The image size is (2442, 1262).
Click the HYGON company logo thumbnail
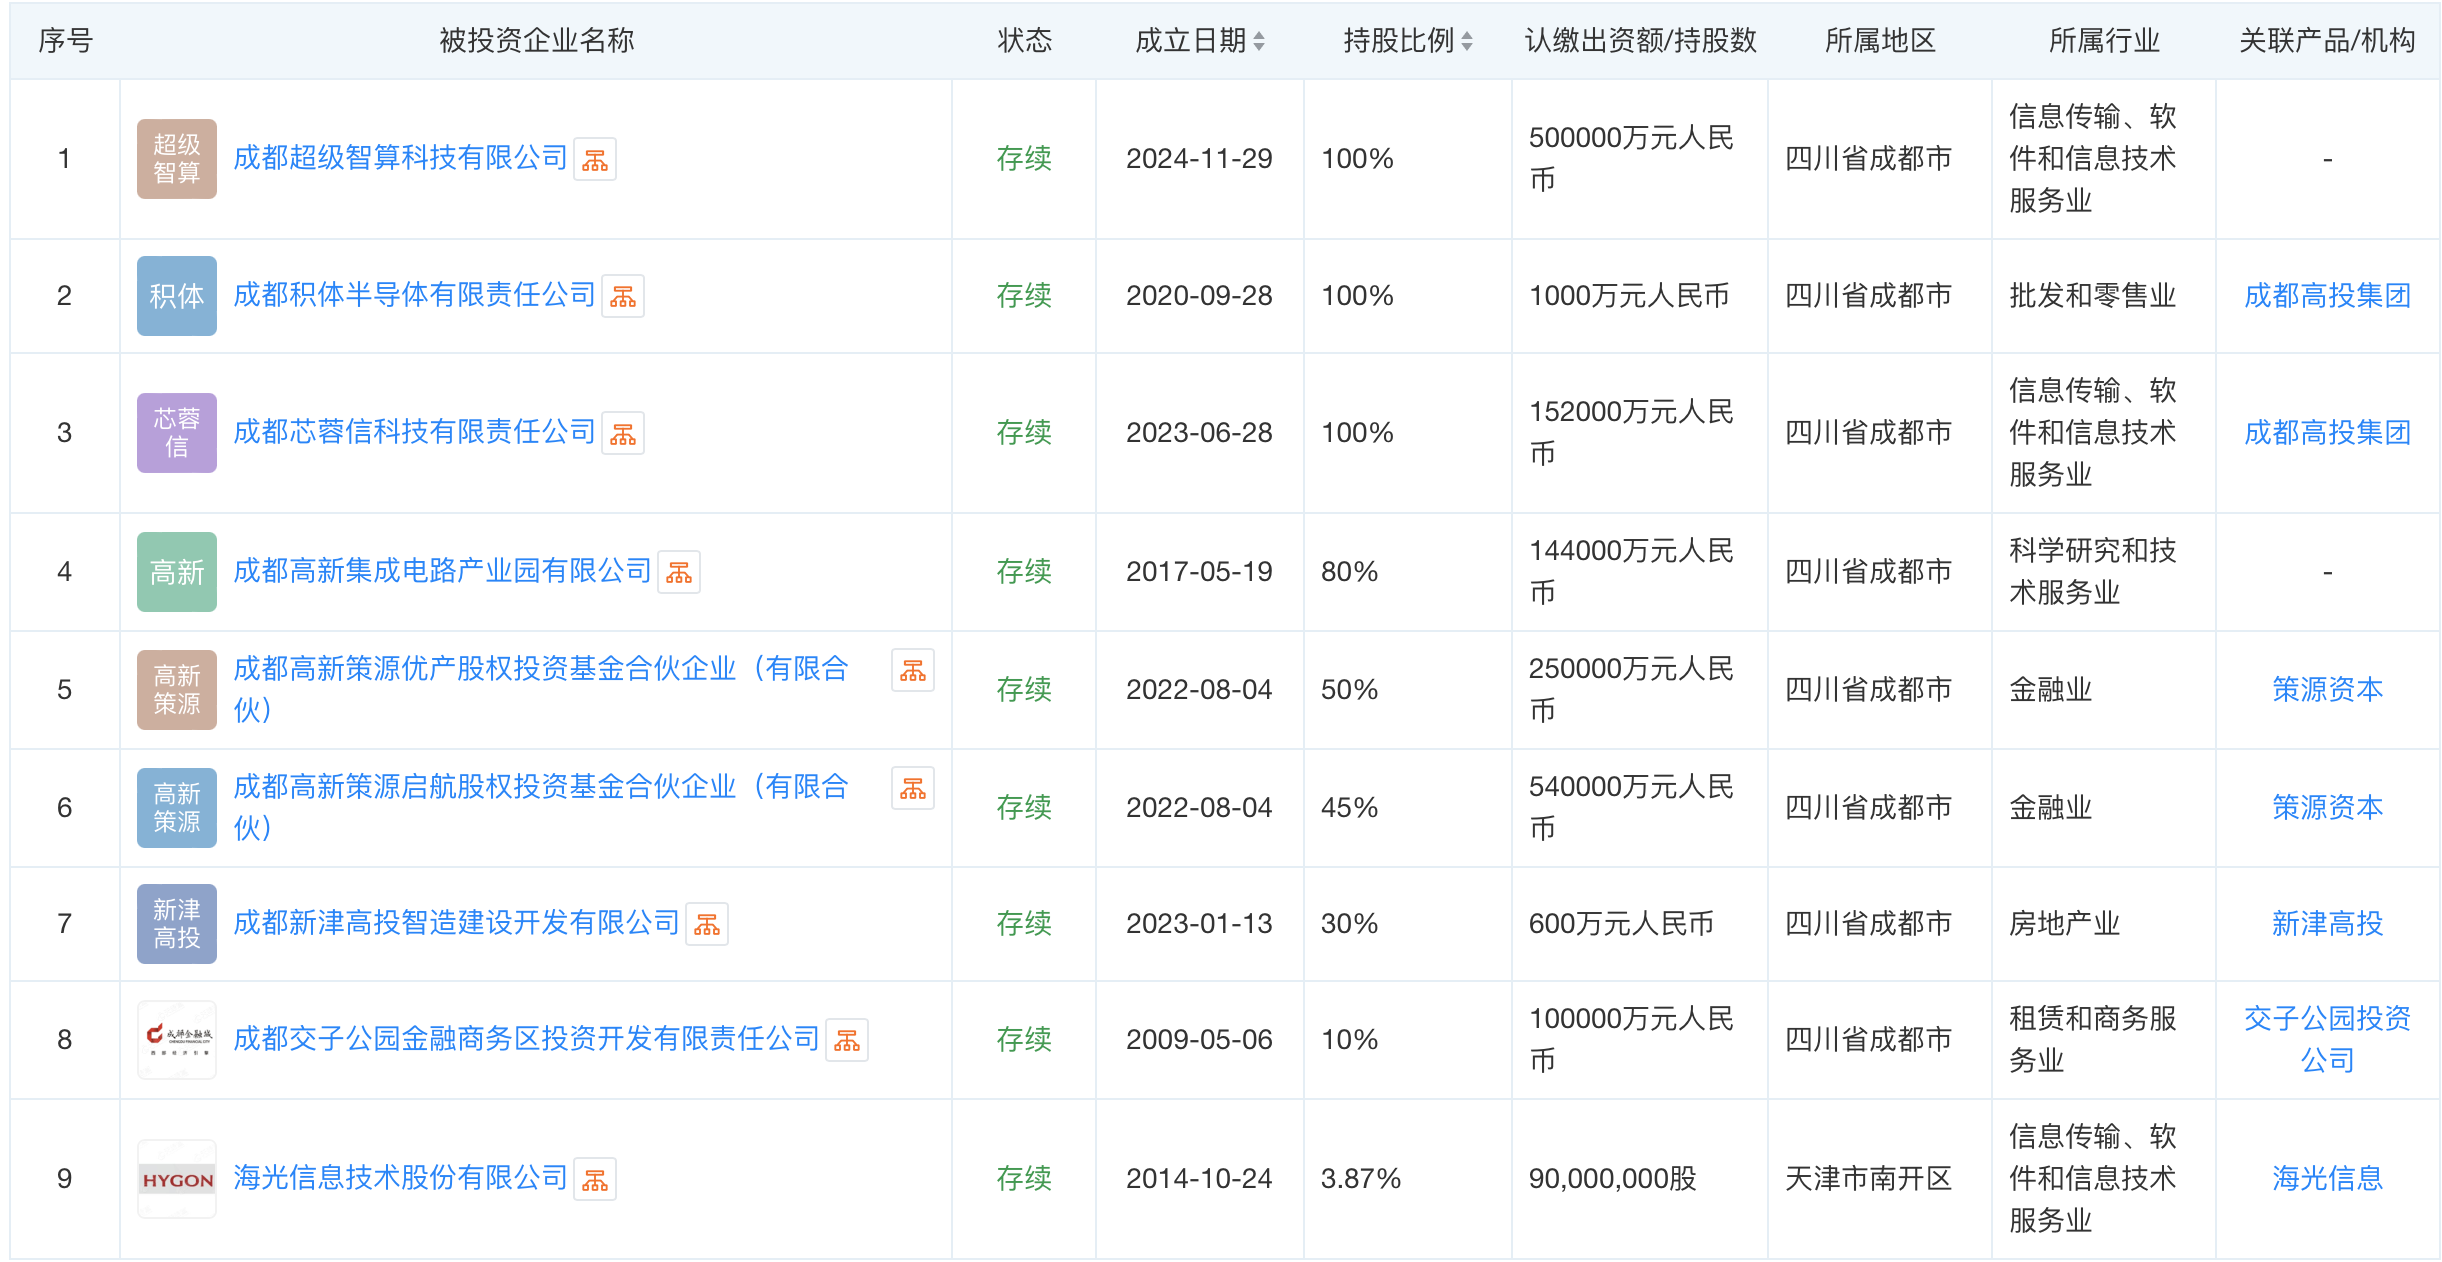pyautogui.click(x=177, y=1179)
